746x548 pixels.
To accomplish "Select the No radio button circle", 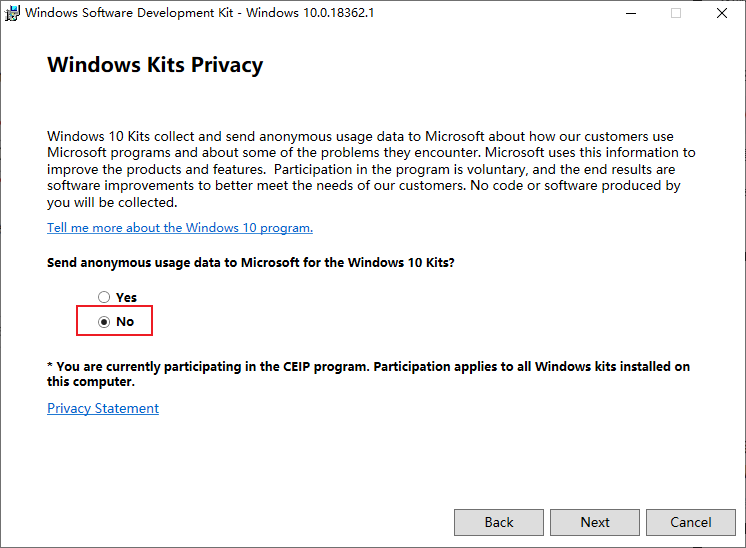I will (104, 322).
